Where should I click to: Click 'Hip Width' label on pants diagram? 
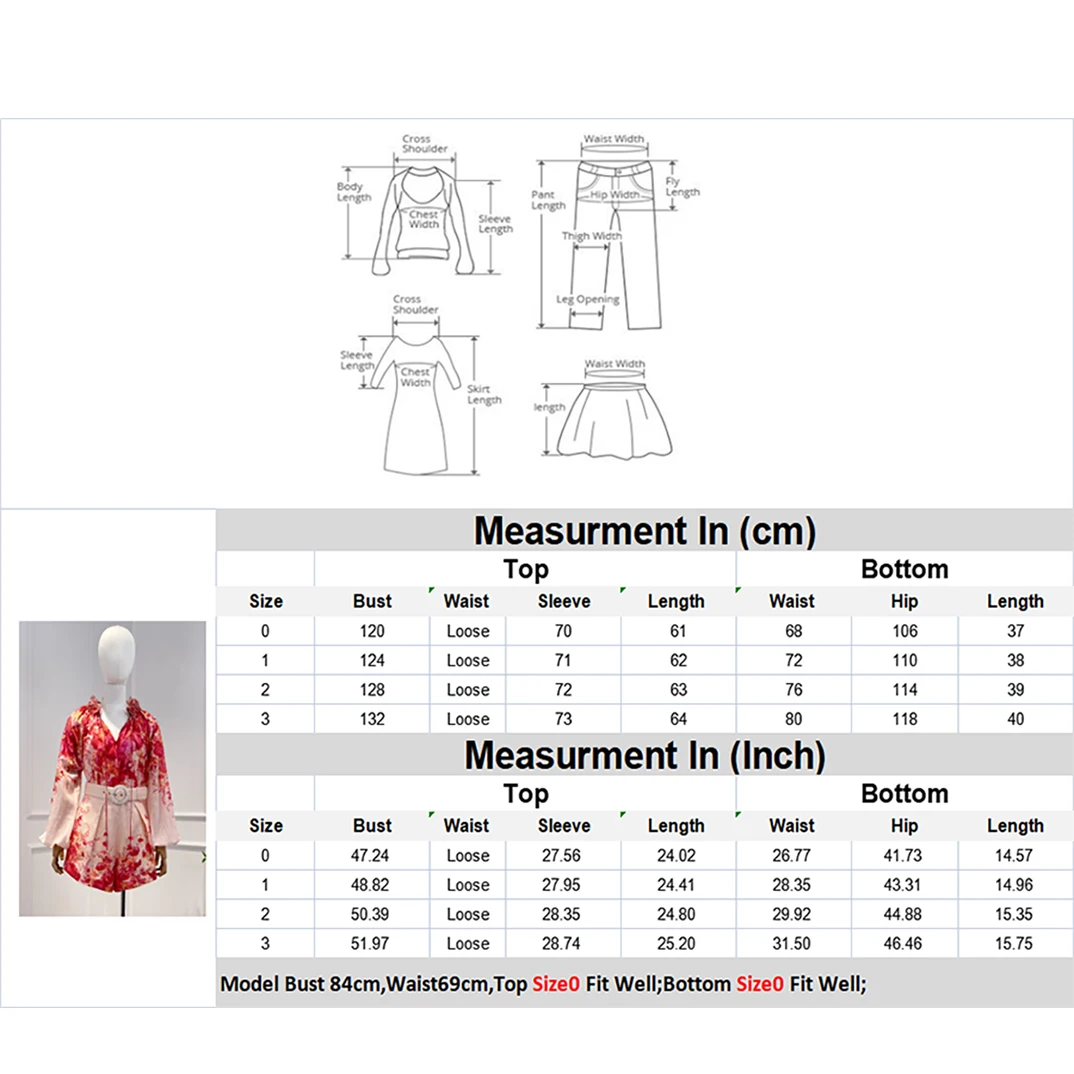[x=615, y=195]
